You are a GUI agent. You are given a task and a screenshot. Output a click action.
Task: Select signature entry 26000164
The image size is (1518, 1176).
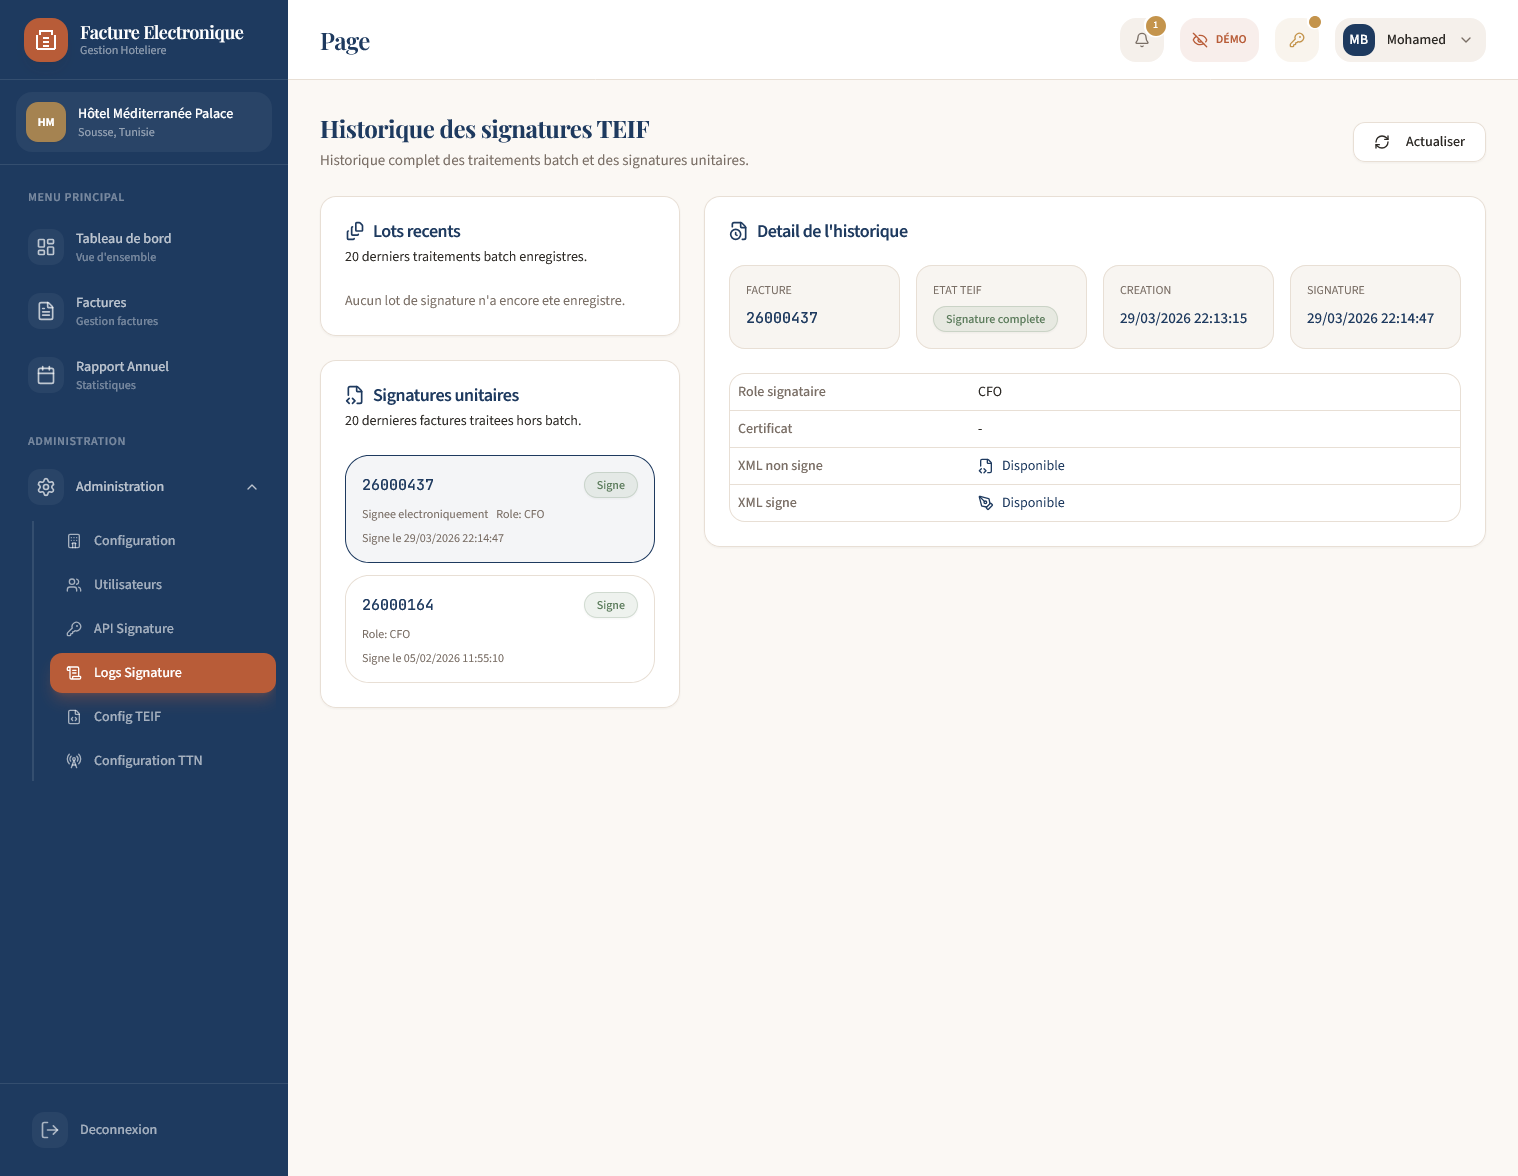(x=499, y=629)
